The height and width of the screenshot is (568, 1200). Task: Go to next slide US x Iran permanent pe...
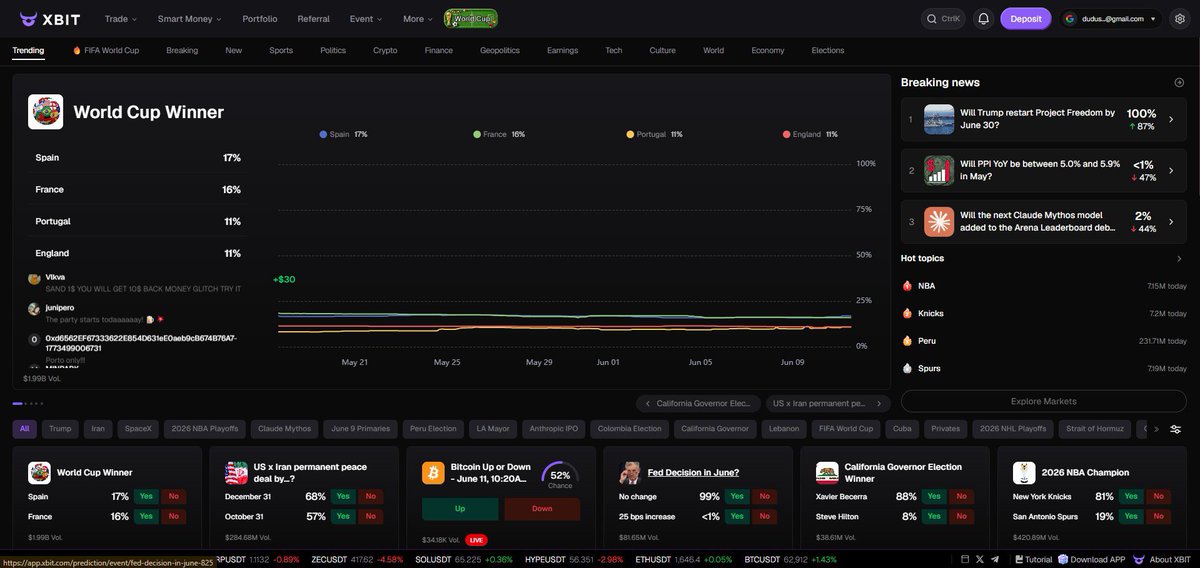coord(828,403)
